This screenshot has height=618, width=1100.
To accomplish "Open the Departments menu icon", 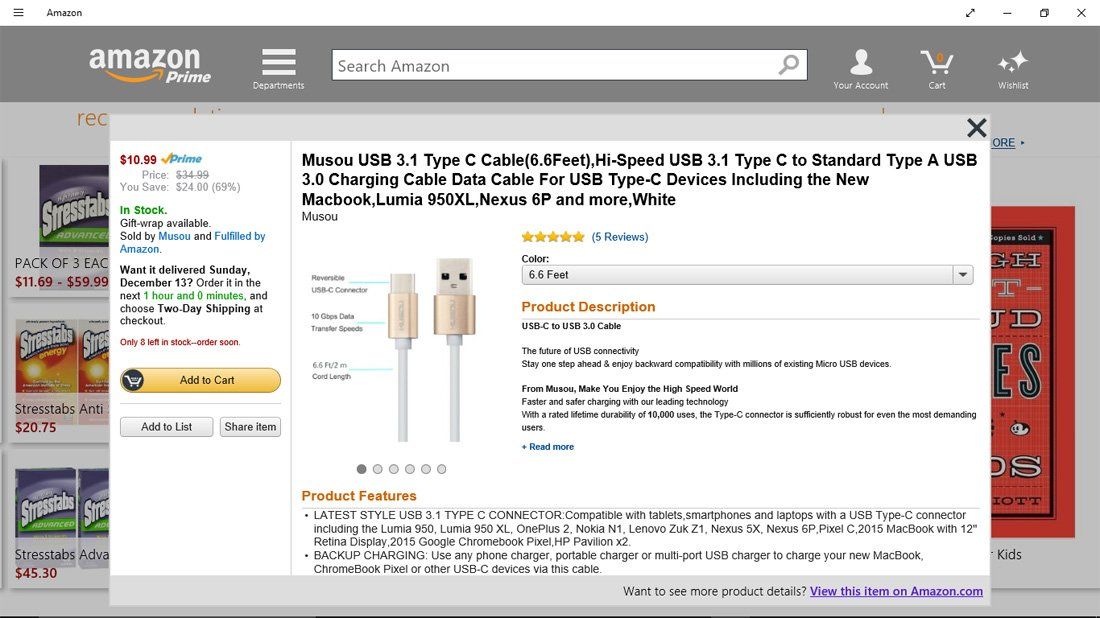I will coord(278,63).
